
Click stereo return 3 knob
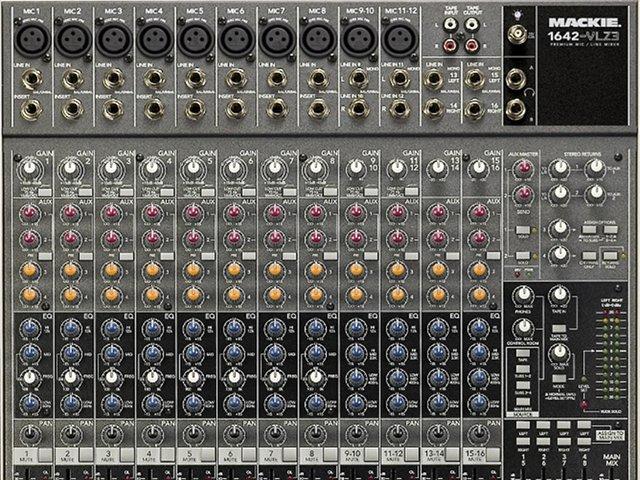[x=560, y=229]
